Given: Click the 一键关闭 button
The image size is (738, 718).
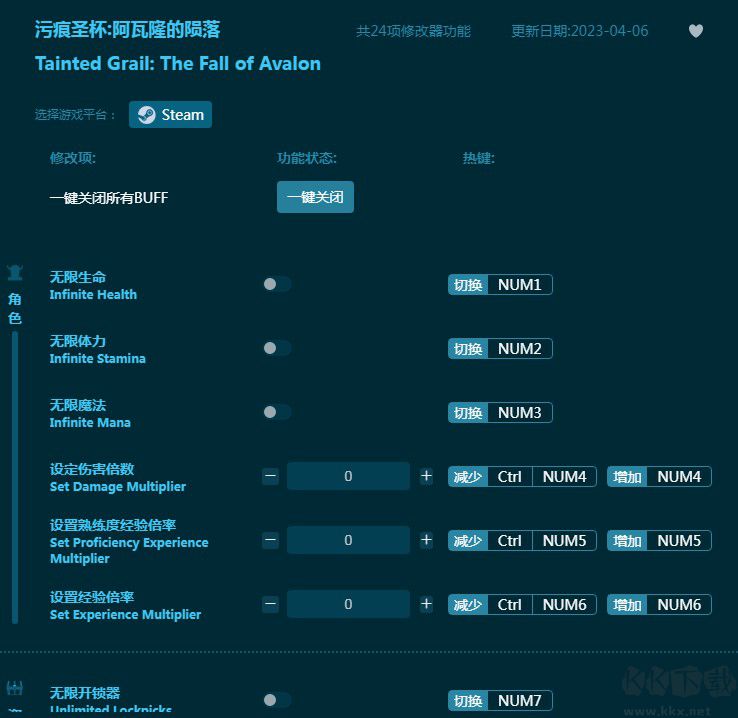Looking at the screenshot, I should pos(315,197).
